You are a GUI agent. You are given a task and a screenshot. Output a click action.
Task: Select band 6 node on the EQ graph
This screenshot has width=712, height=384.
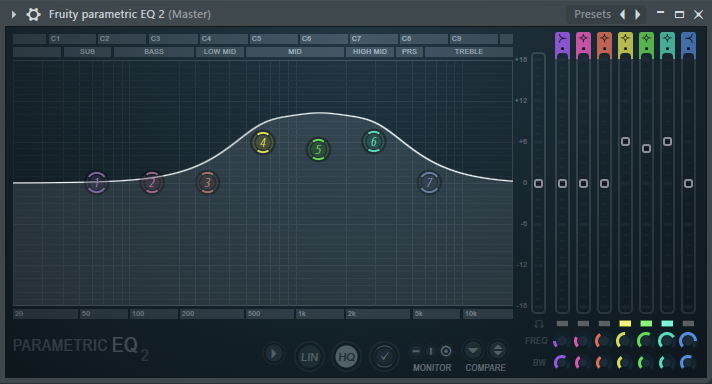coord(374,142)
